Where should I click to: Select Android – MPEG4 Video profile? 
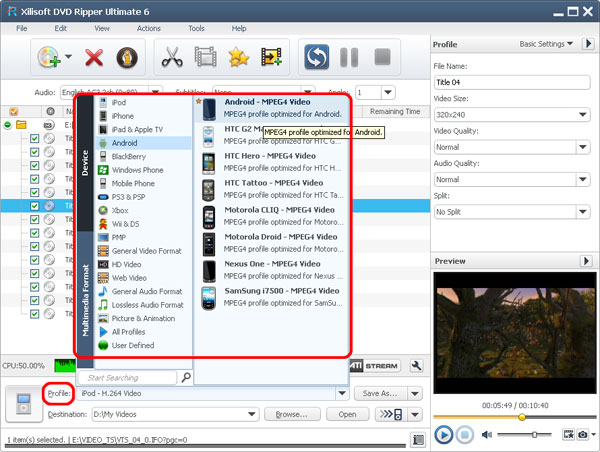[x=271, y=108]
